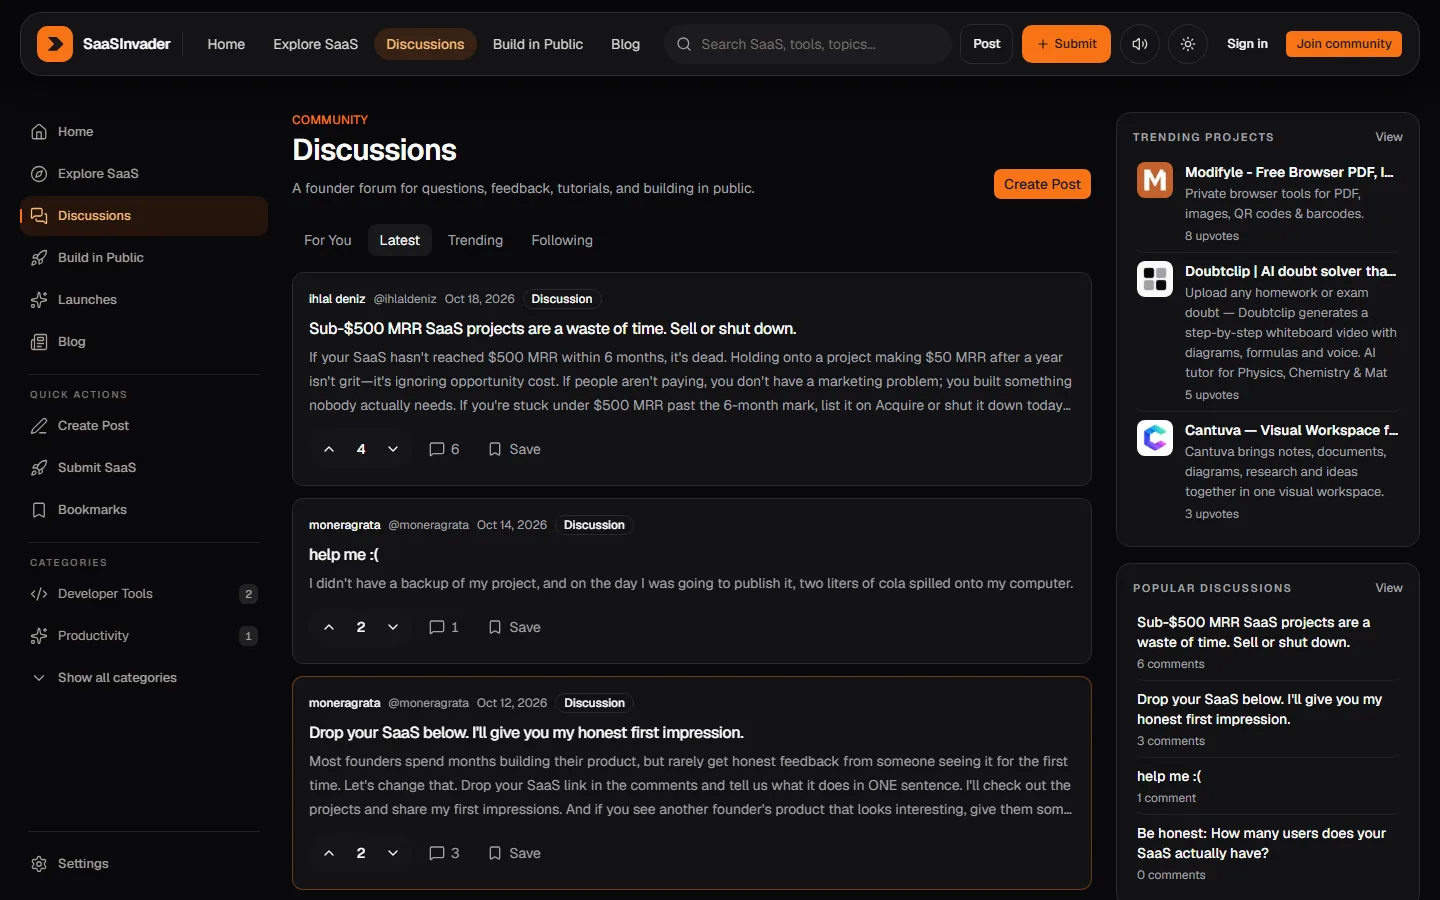The height and width of the screenshot is (900, 1440).
Task: Save the 'help me :(' post
Action: point(514,627)
